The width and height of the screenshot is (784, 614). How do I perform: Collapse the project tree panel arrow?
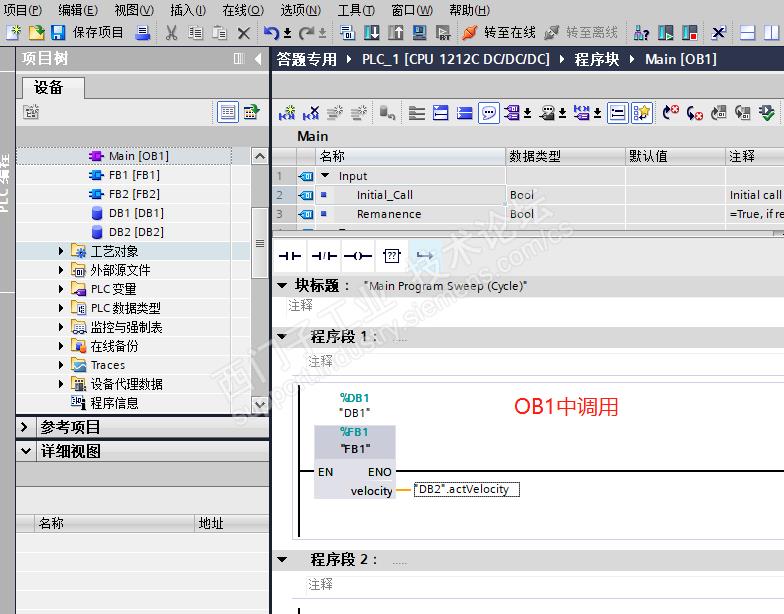258,59
